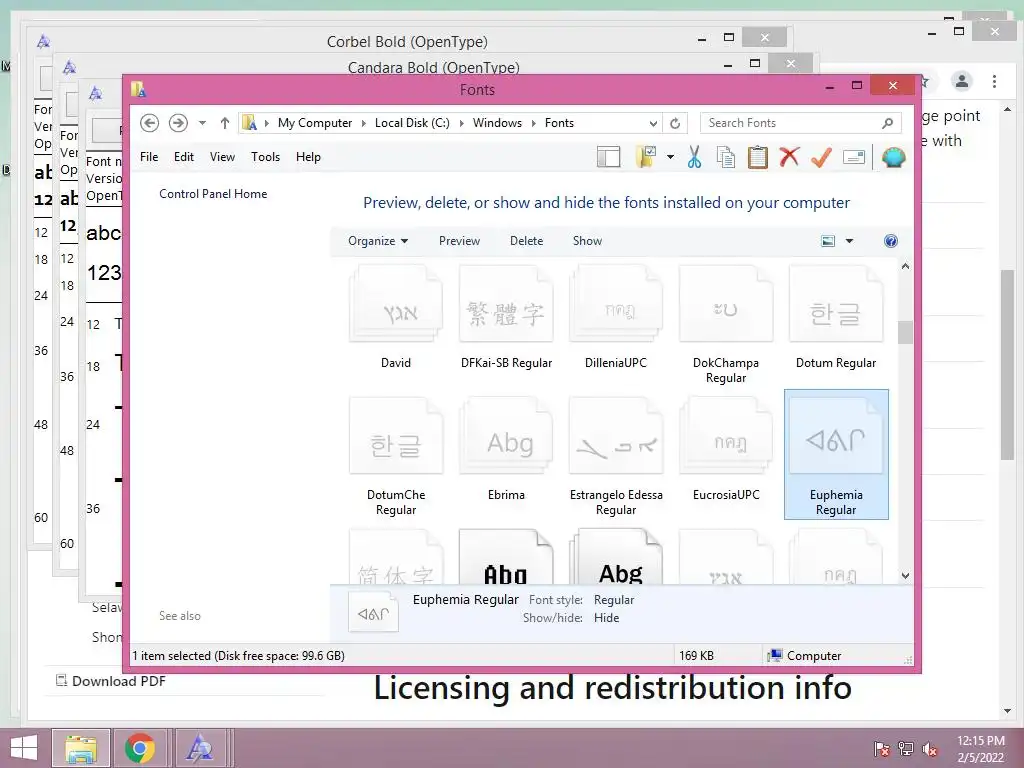This screenshot has height=768, width=1024.
Task: Click the Windows Start button
Action: (24, 748)
